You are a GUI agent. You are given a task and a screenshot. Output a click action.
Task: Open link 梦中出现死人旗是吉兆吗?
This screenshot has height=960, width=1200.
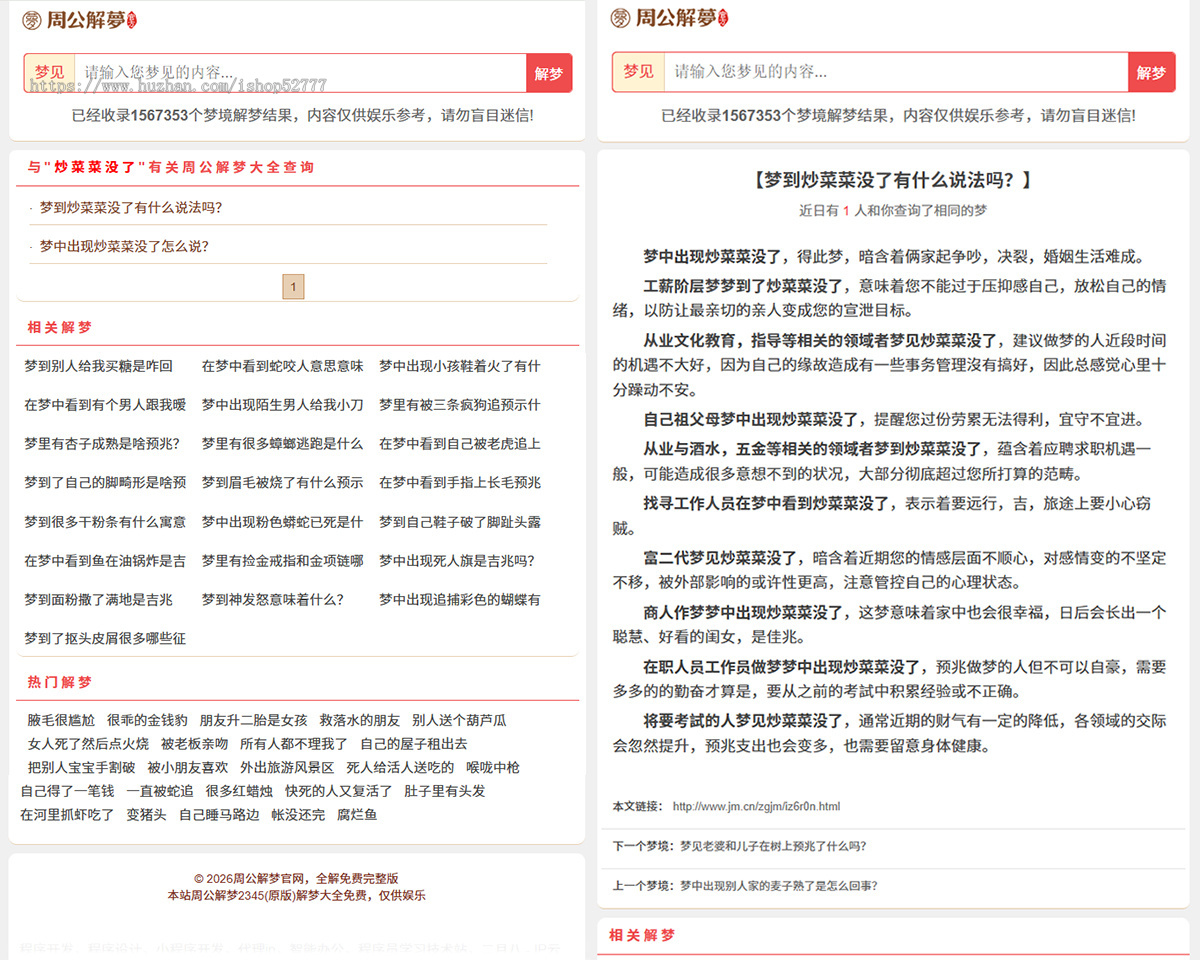pos(456,561)
